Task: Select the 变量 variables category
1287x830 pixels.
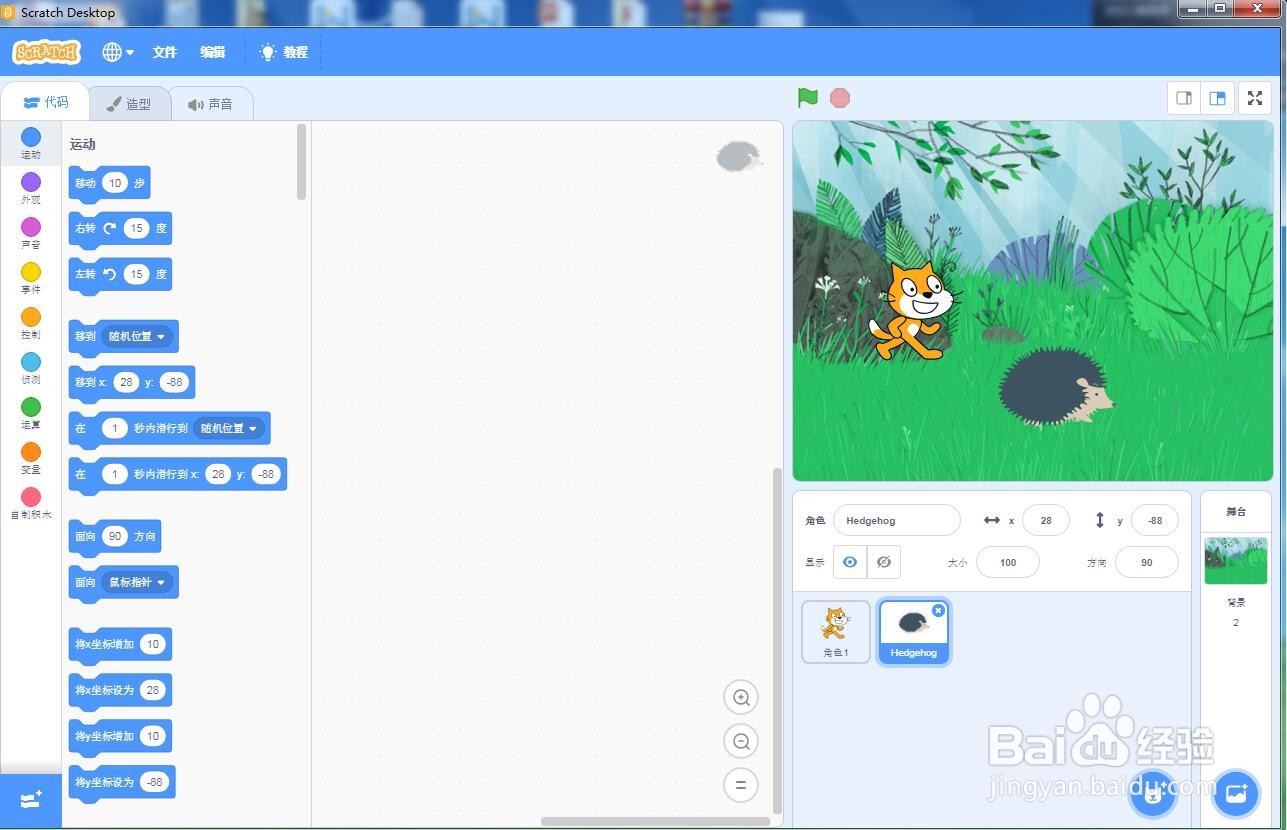Action: click(x=31, y=458)
